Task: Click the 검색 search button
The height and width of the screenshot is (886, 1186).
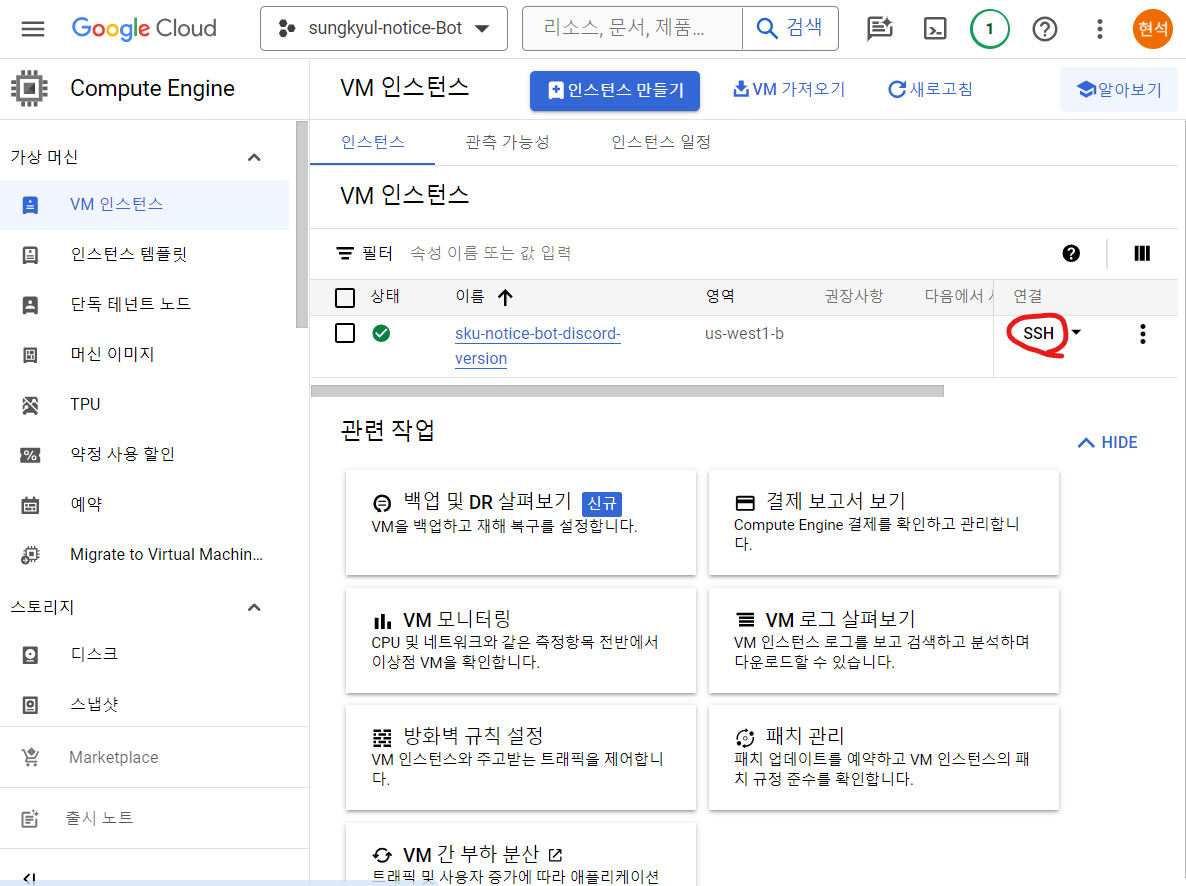Action: point(790,28)
